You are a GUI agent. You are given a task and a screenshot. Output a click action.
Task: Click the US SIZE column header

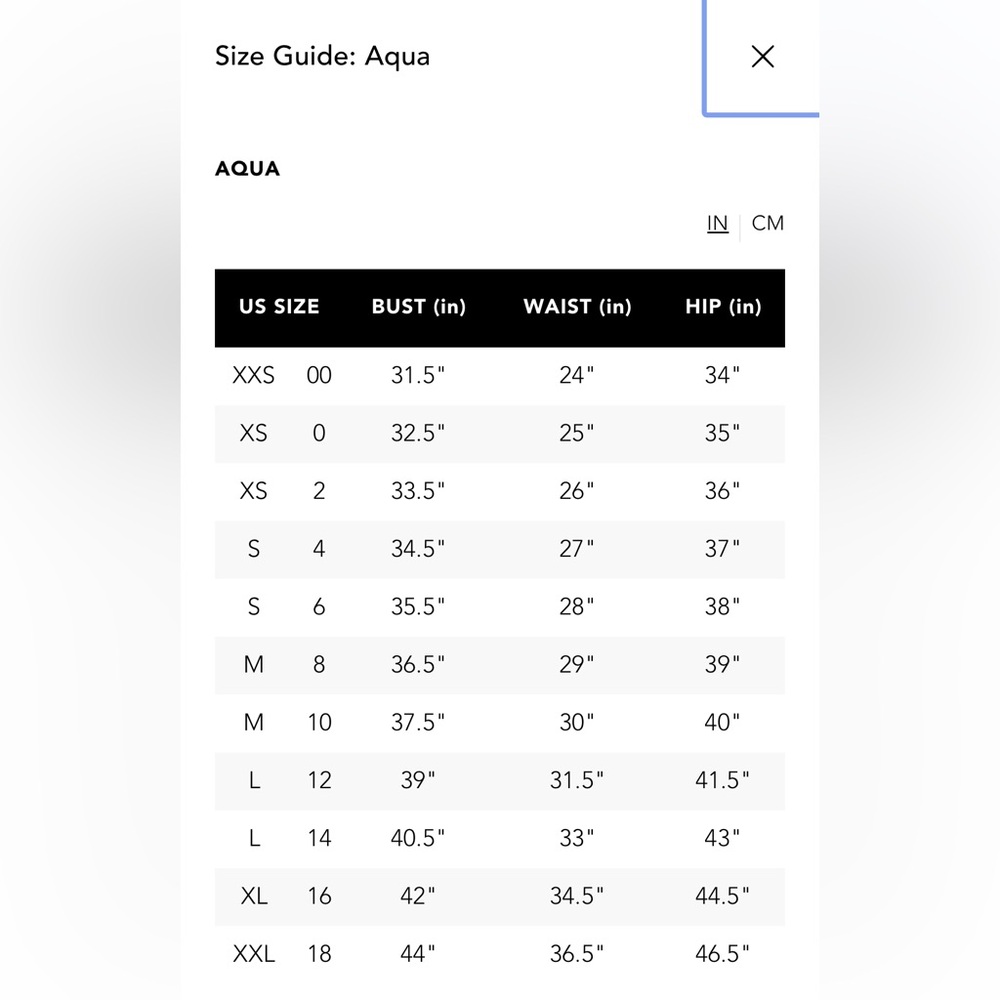[279, 307]
